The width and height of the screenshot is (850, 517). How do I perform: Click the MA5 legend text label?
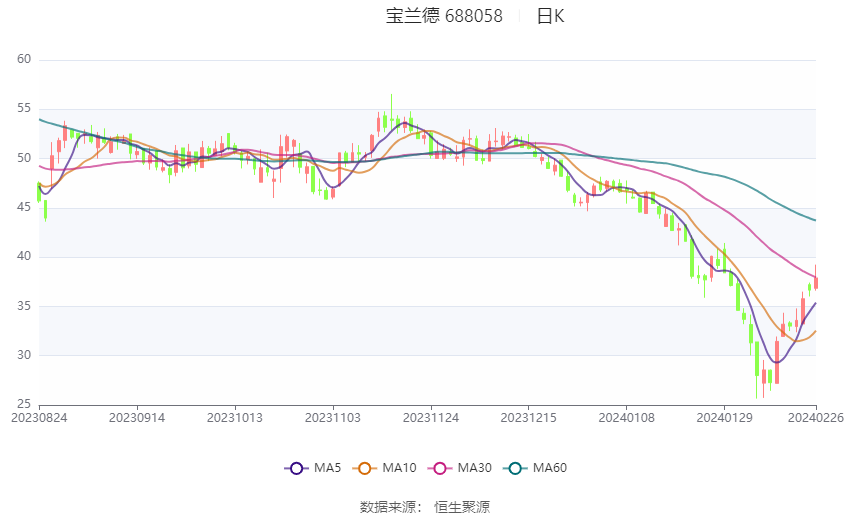(x=327, y=468)
